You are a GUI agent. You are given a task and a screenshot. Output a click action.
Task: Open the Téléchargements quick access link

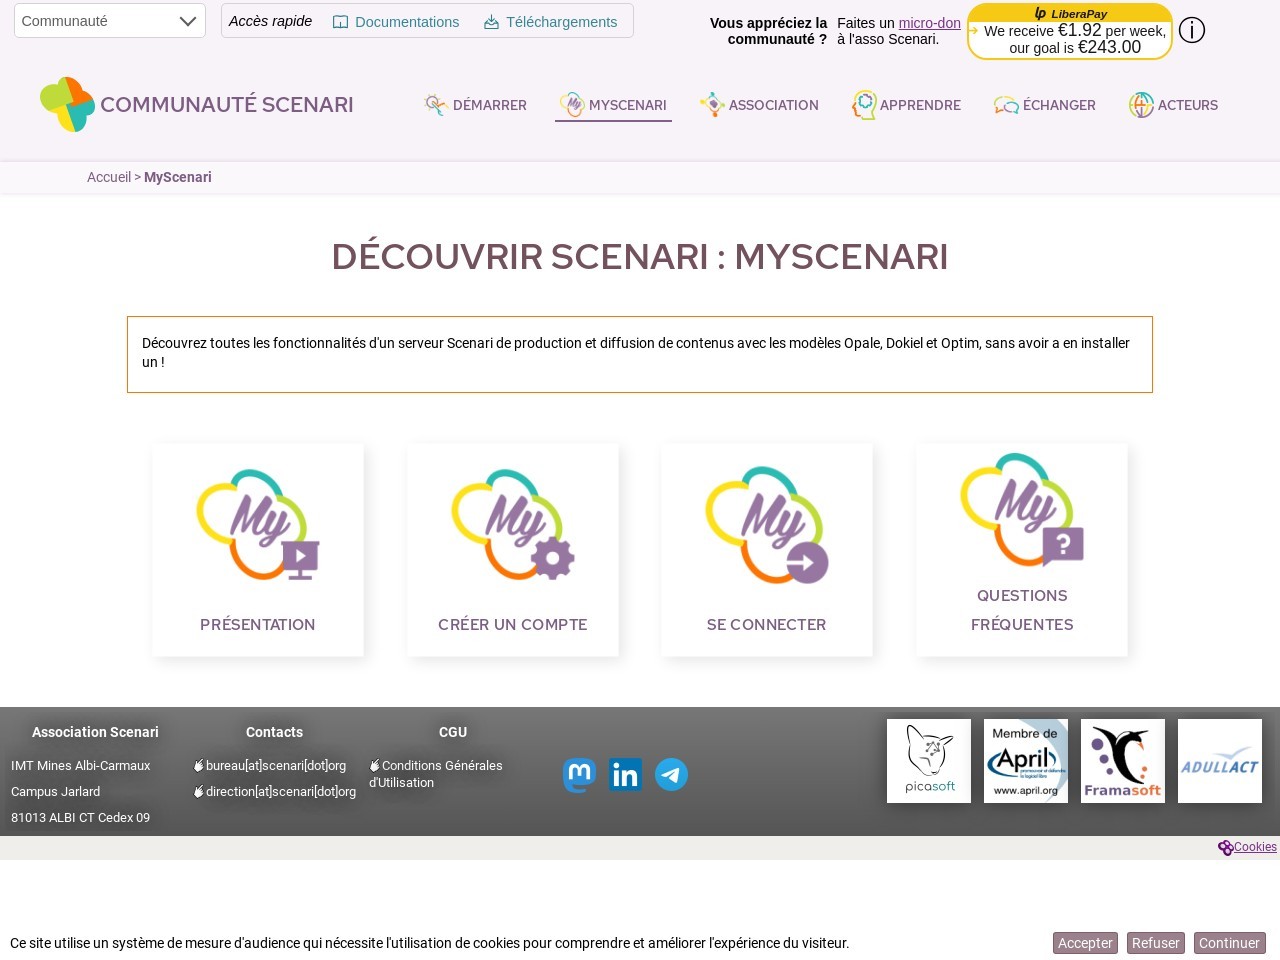pyautogui.click(x=550, y=22)
